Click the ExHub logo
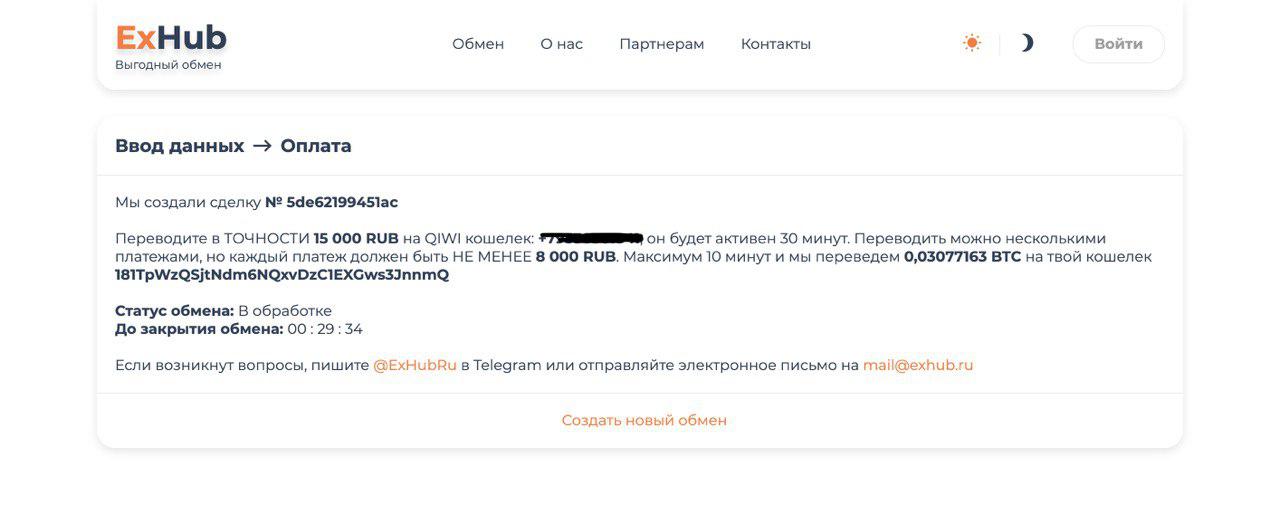Image resolution: width=1280 pixels, height=505 pixels. (171, 38)
